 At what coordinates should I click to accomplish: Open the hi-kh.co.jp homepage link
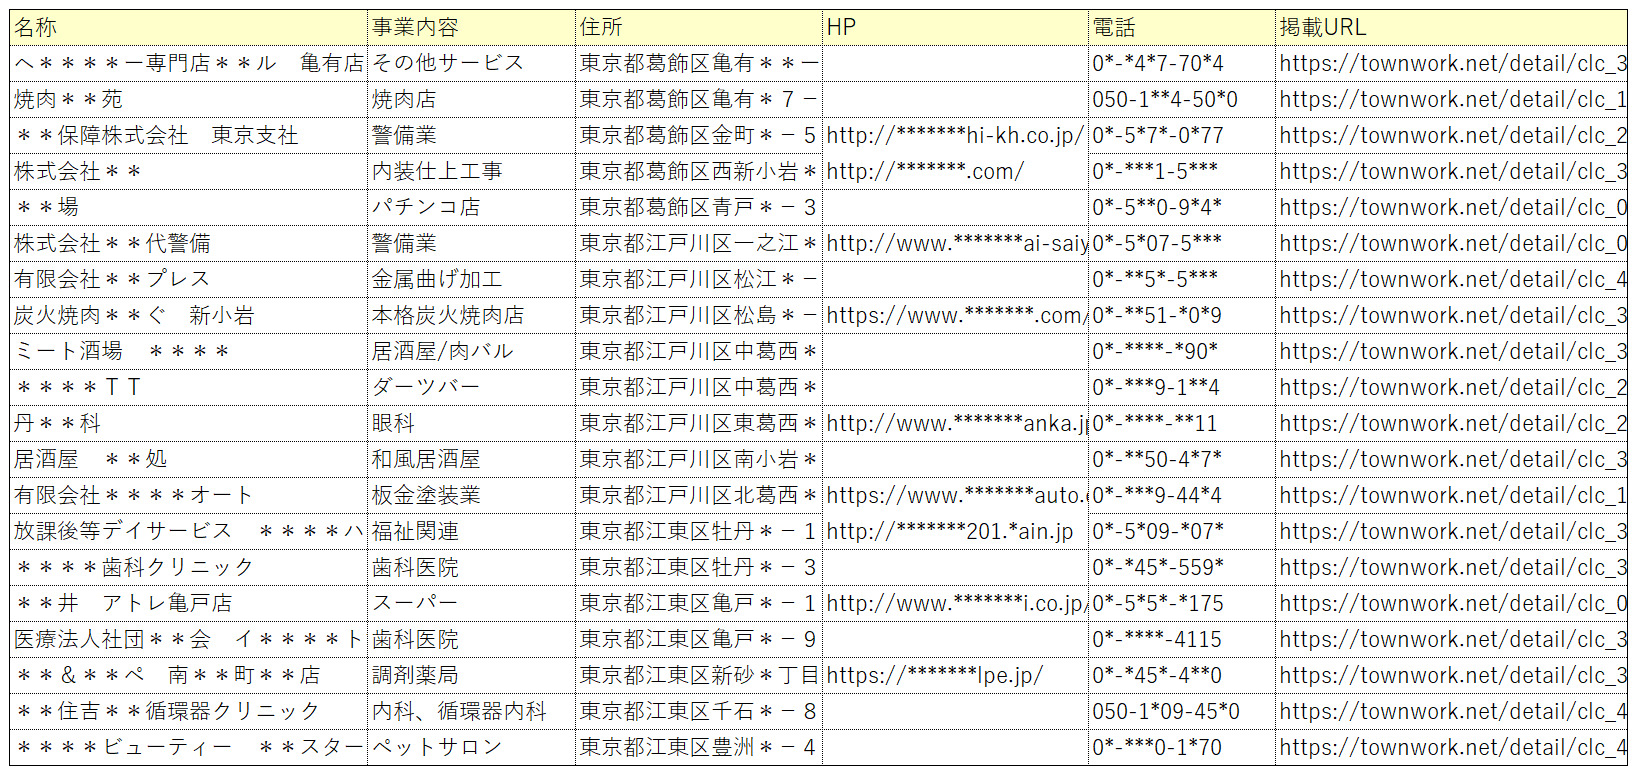954,136
